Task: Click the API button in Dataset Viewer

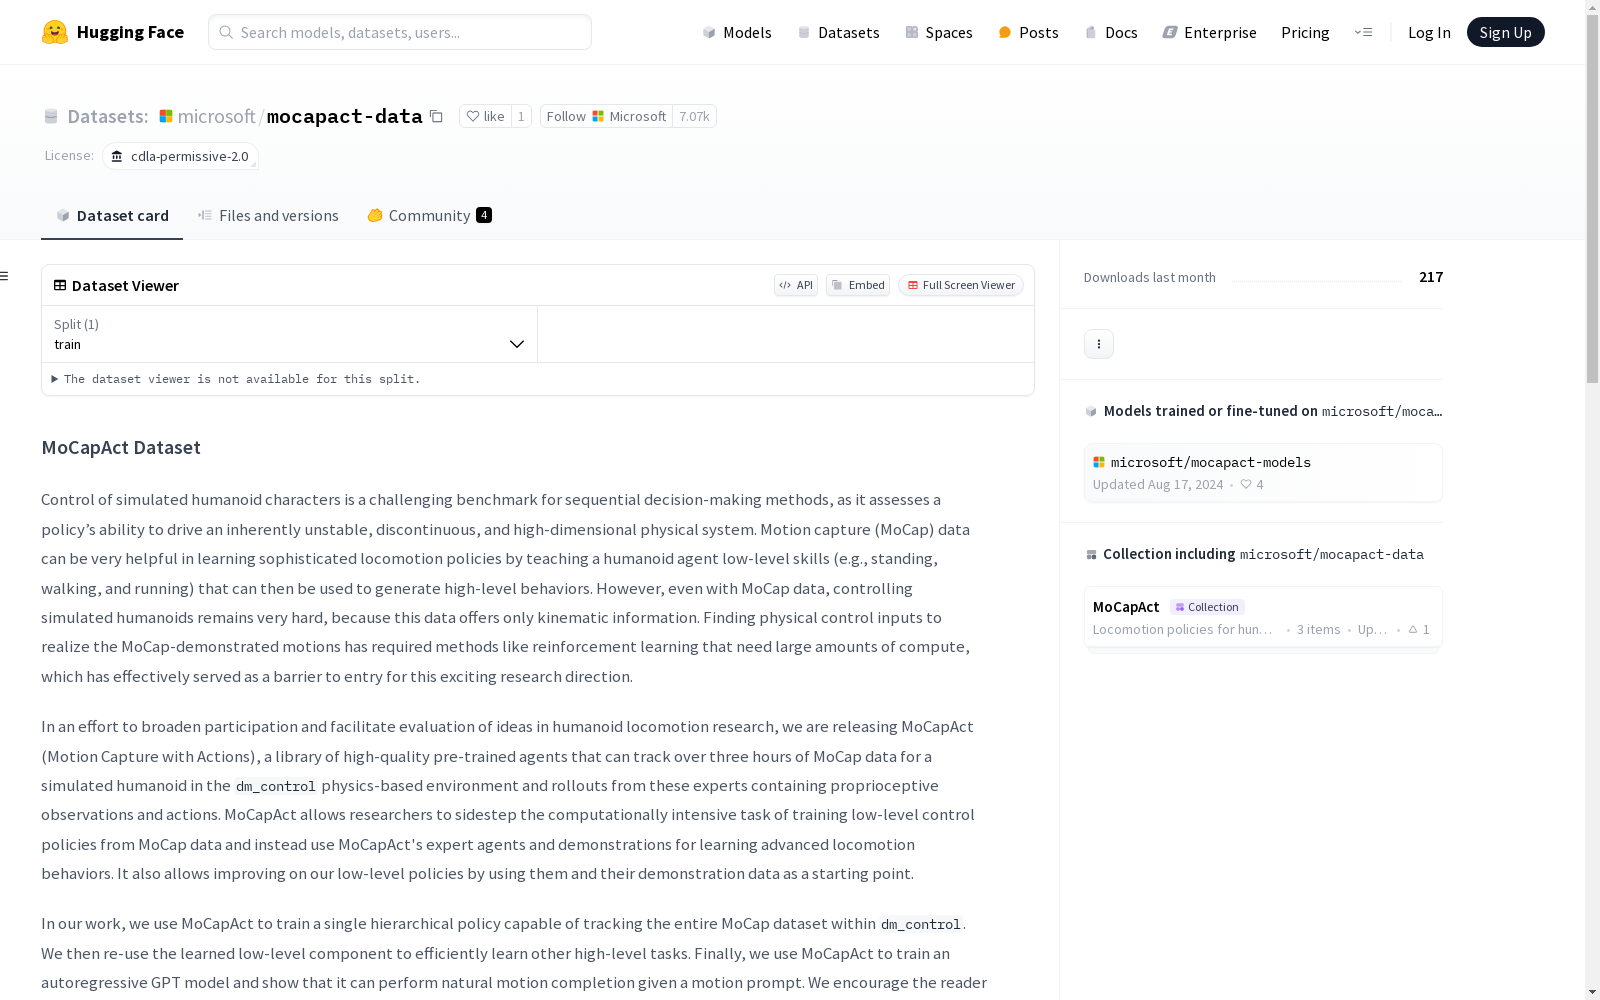Action: (796, 285)
